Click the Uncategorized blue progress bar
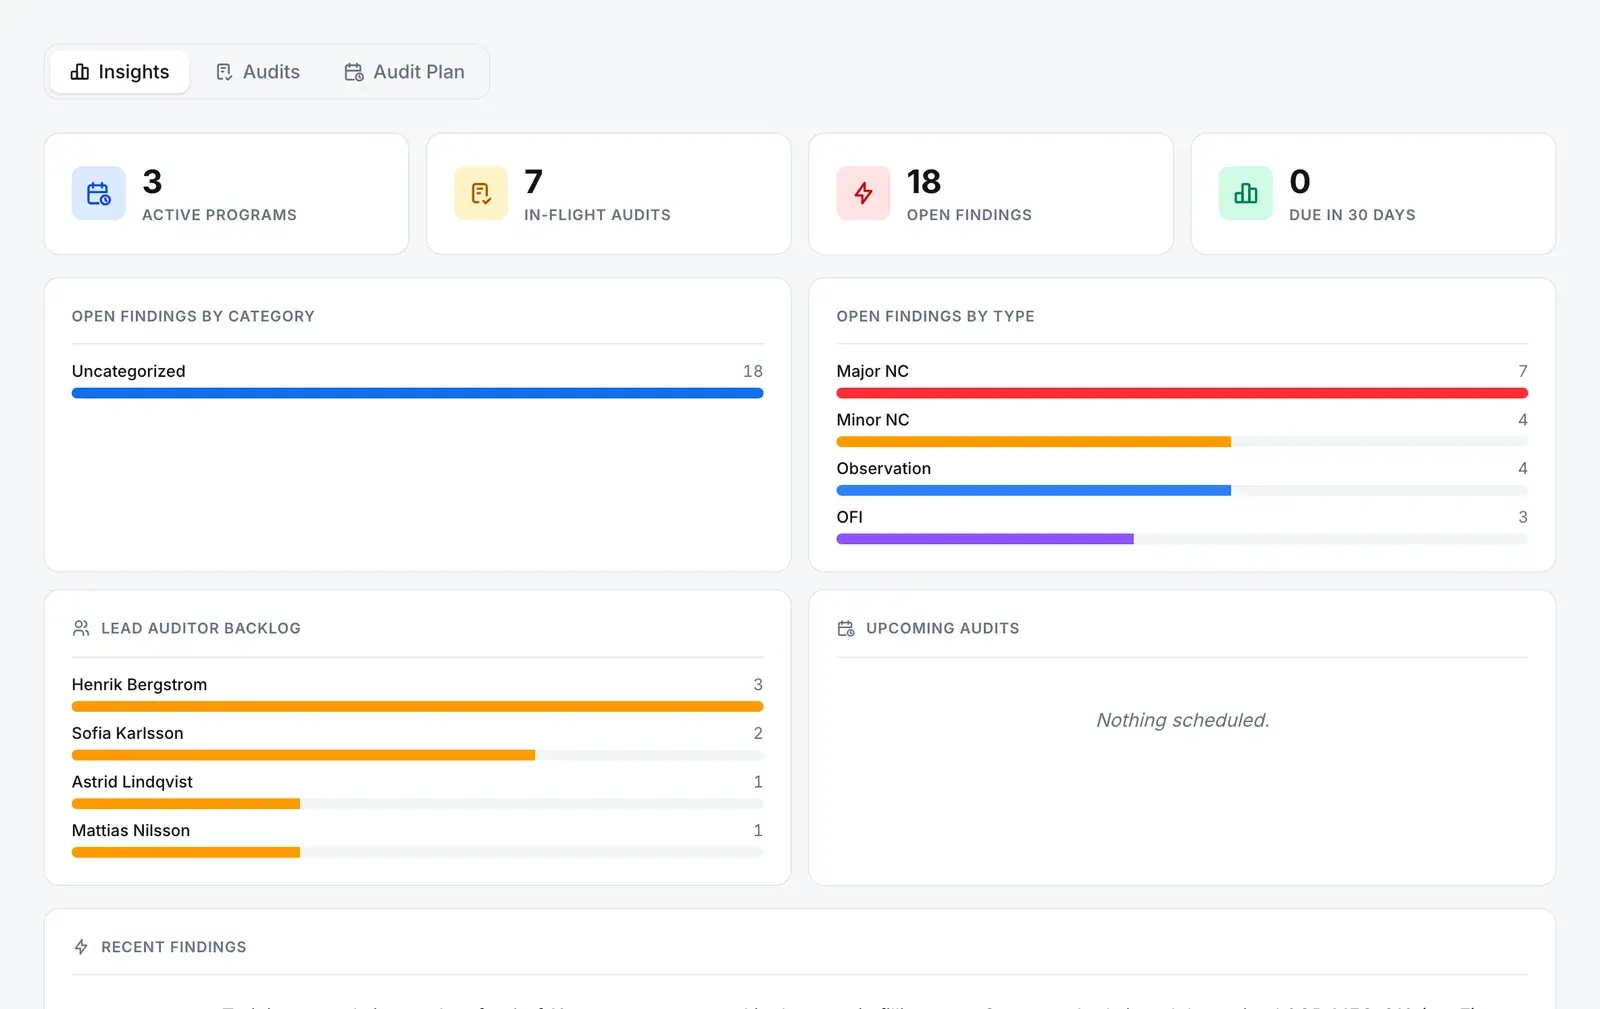This screenshot has width=1600, height=1009. click(417, 393)
